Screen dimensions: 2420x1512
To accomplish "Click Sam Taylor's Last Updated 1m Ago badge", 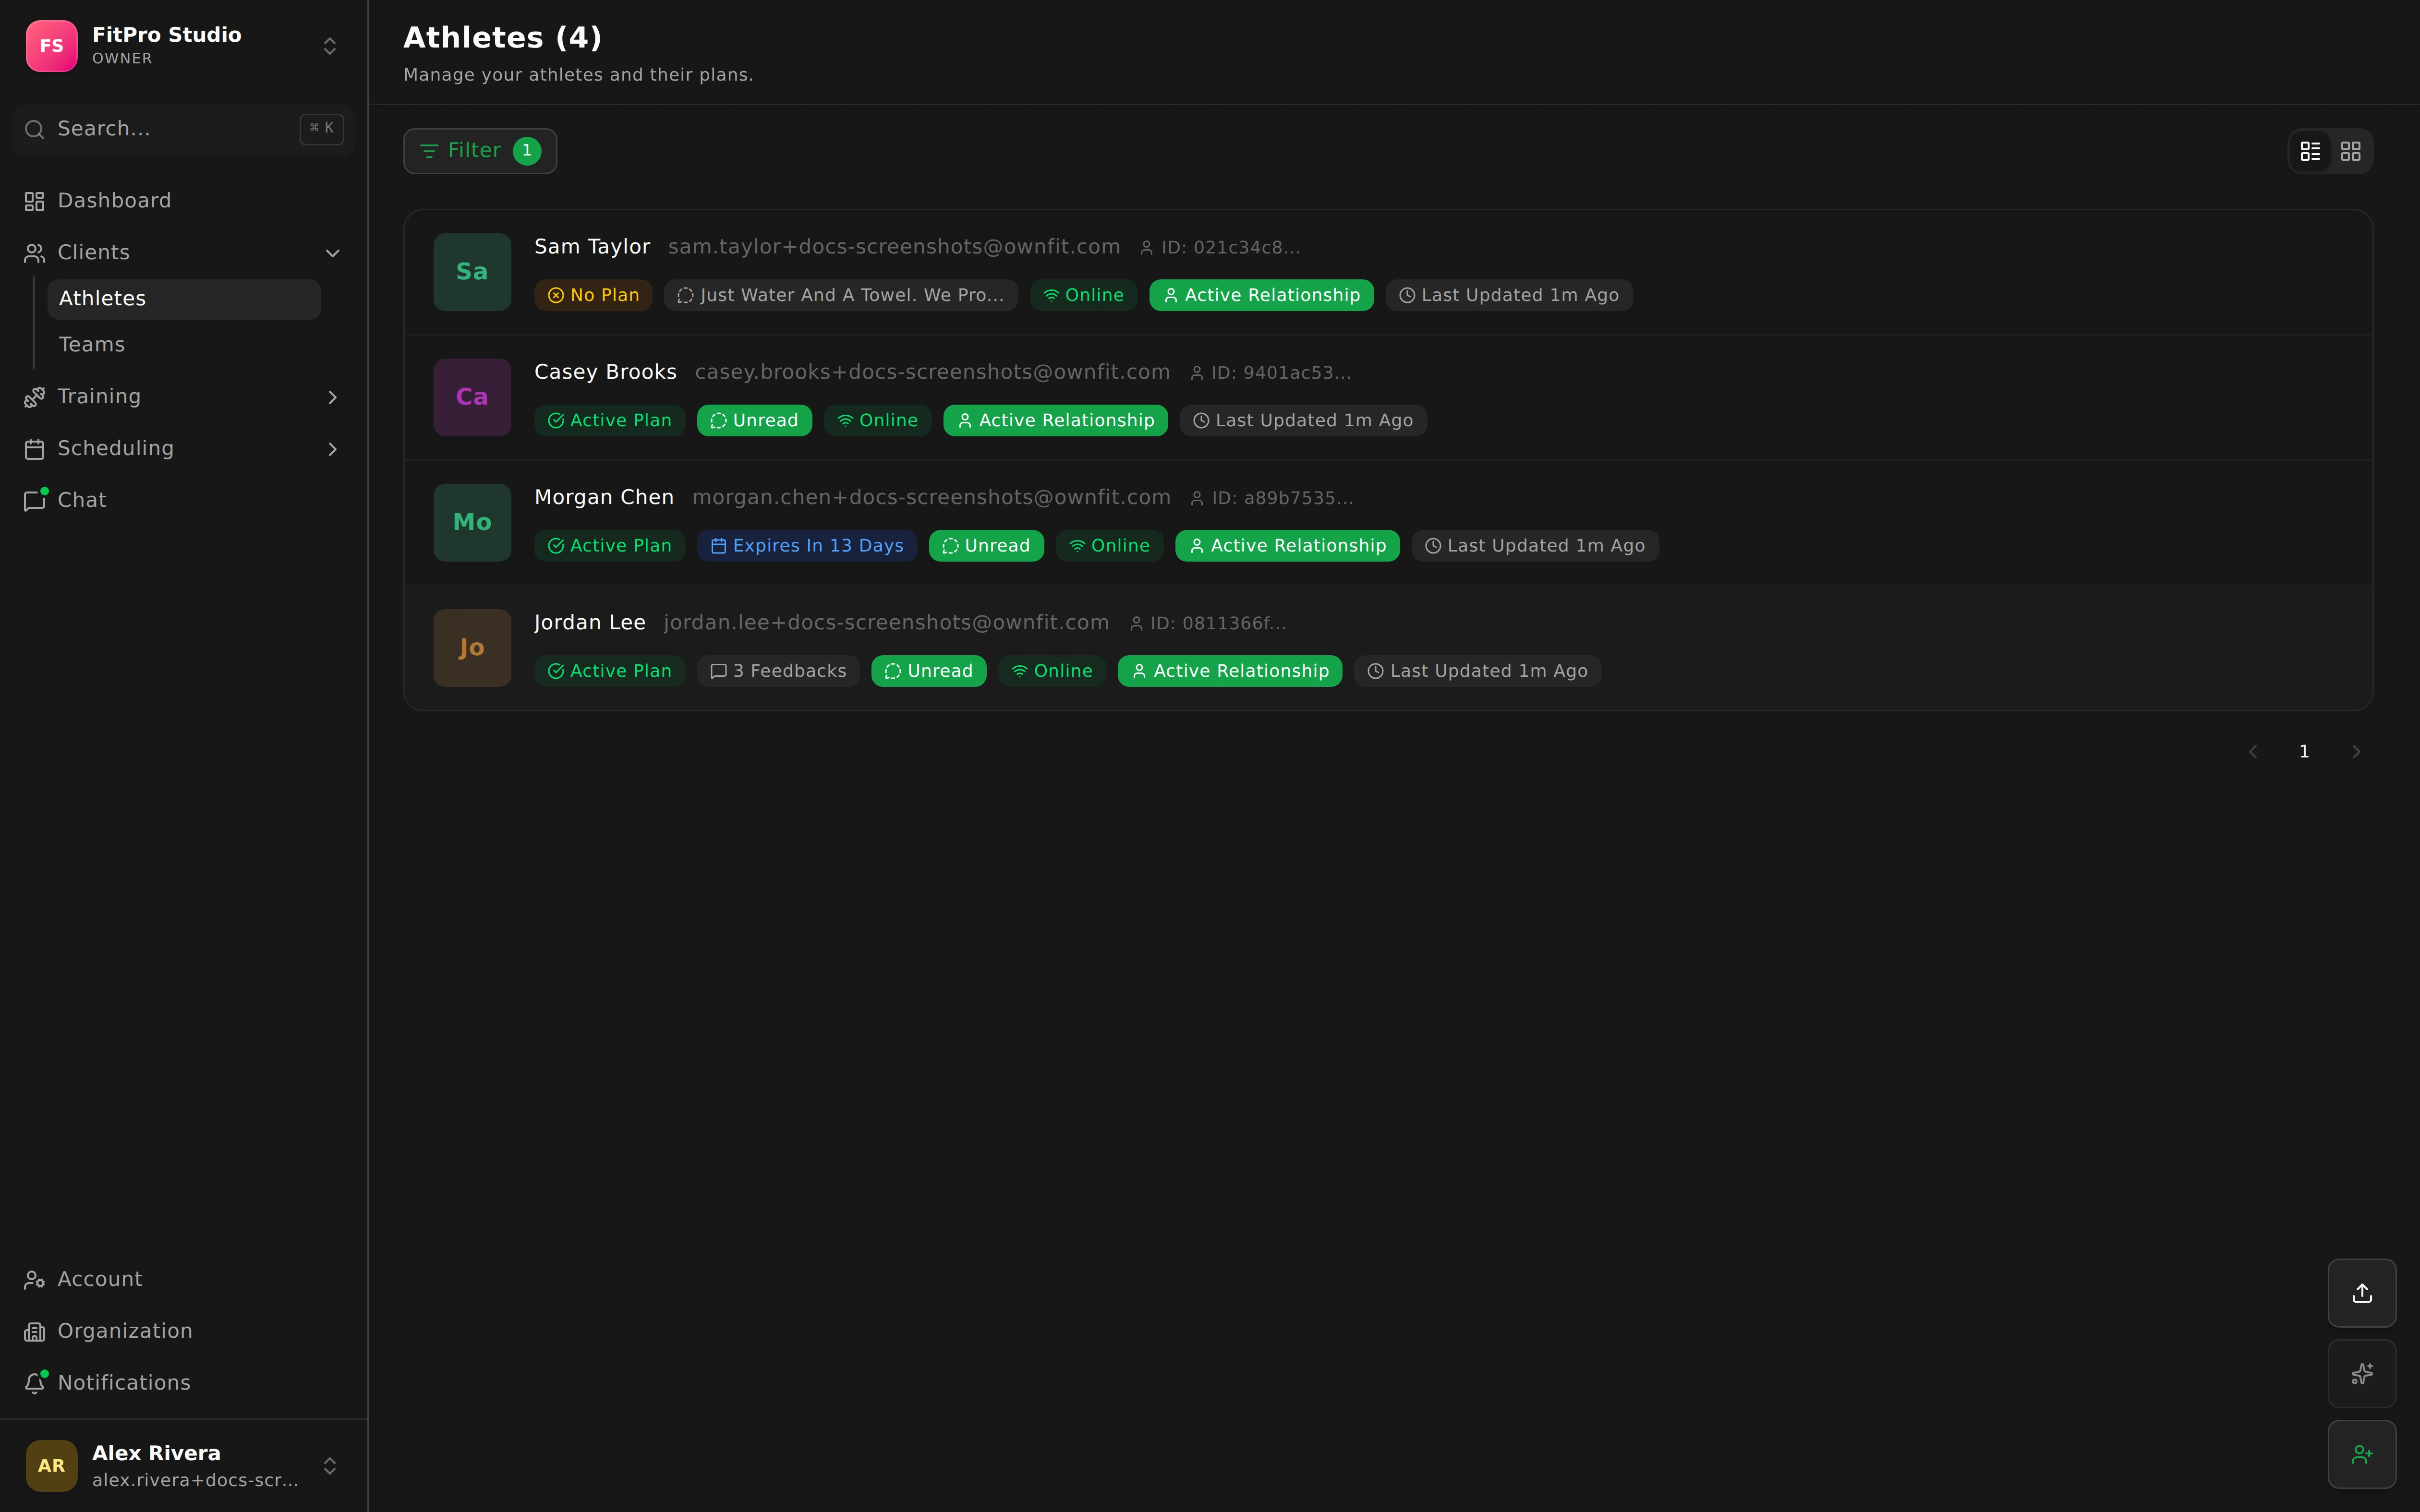I will point(1509,295).
